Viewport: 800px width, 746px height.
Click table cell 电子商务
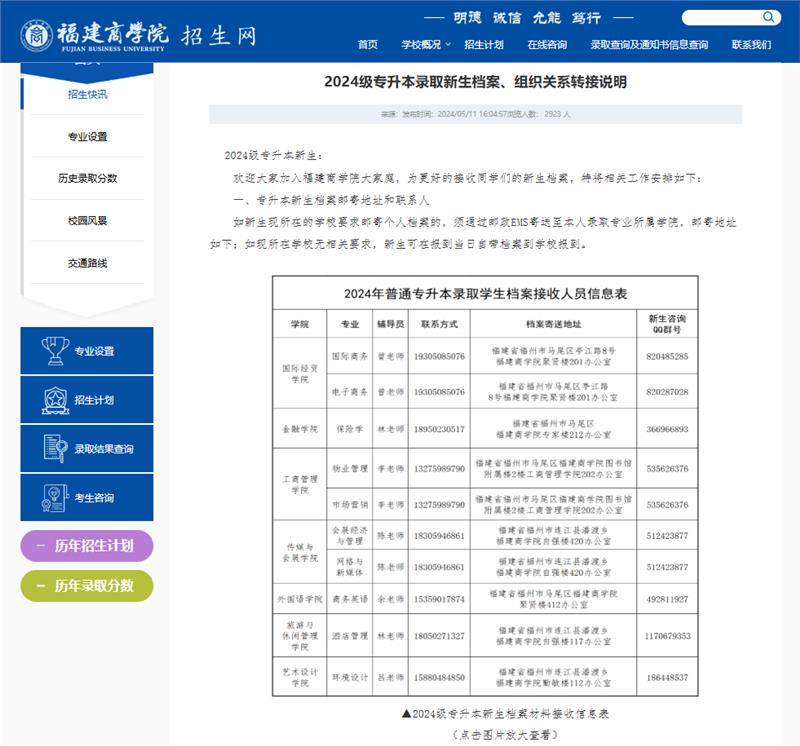[x=349, y=392]
